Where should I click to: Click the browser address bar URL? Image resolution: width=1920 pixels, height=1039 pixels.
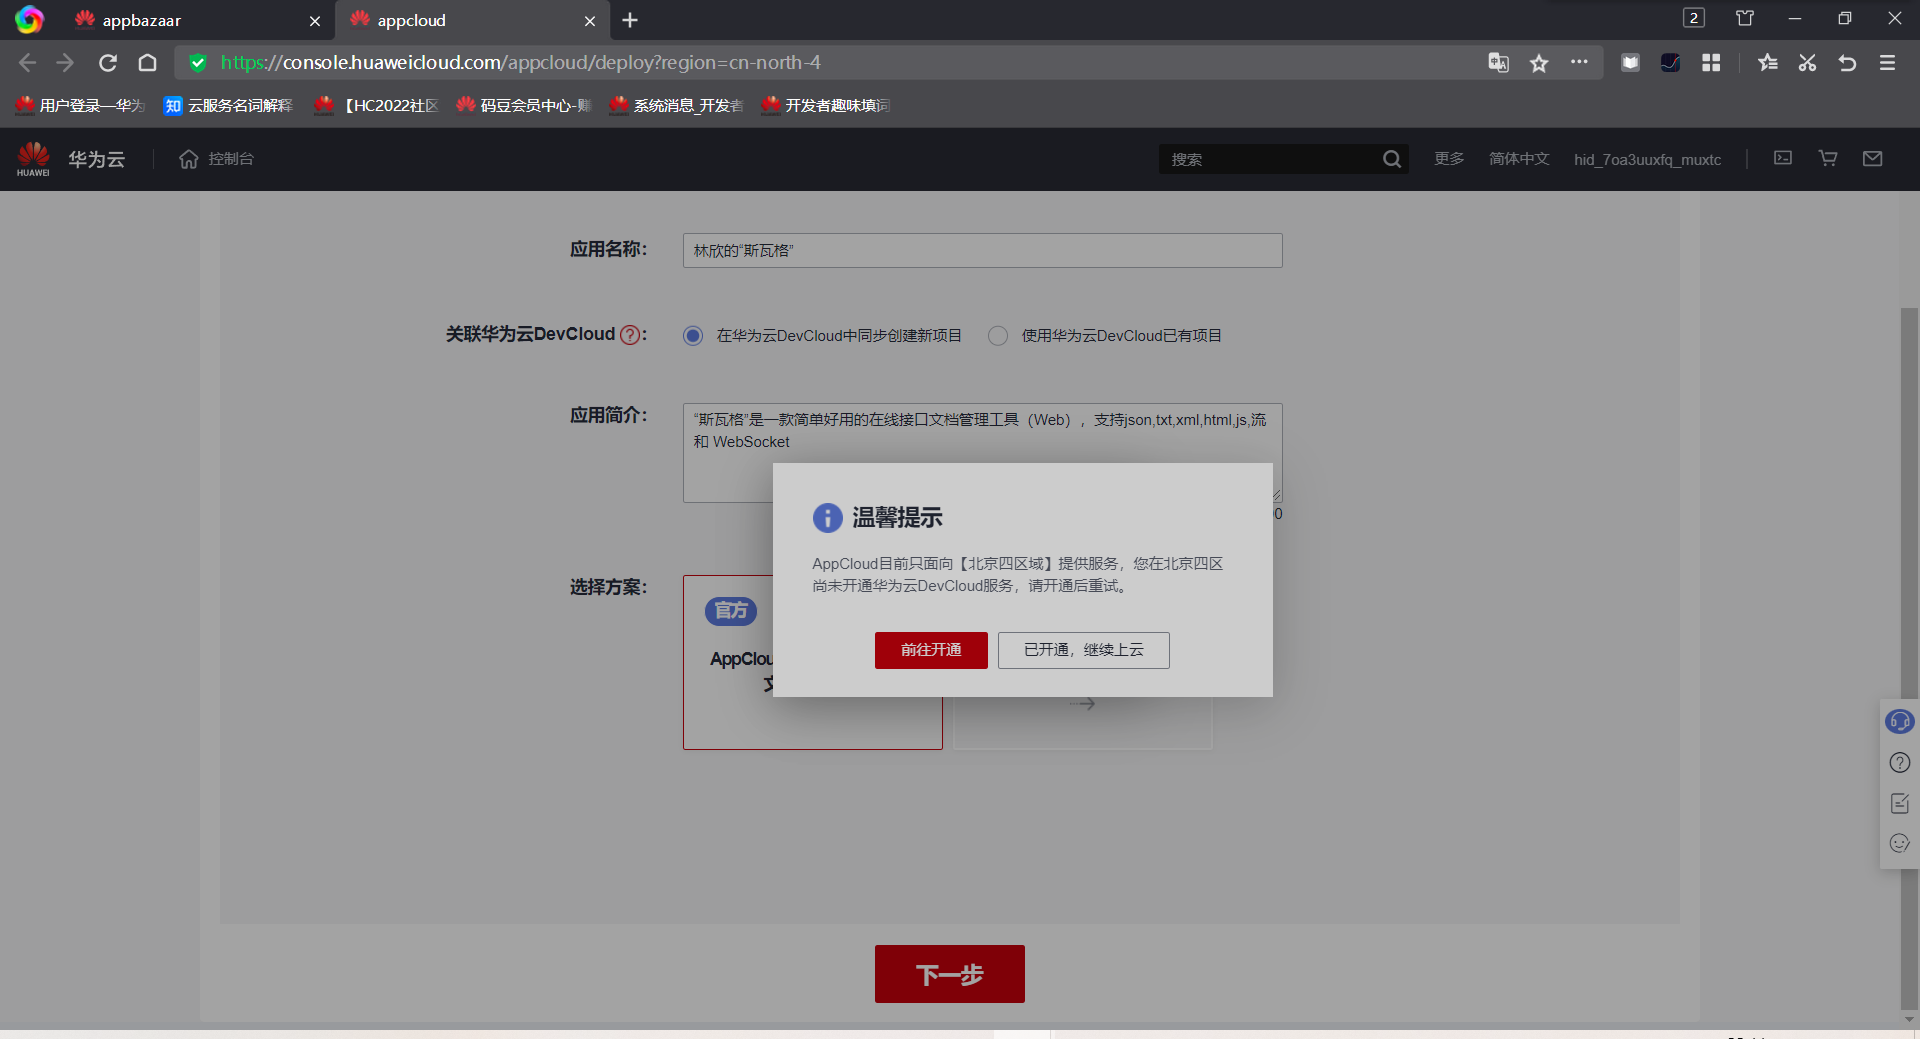pos(520,63)
